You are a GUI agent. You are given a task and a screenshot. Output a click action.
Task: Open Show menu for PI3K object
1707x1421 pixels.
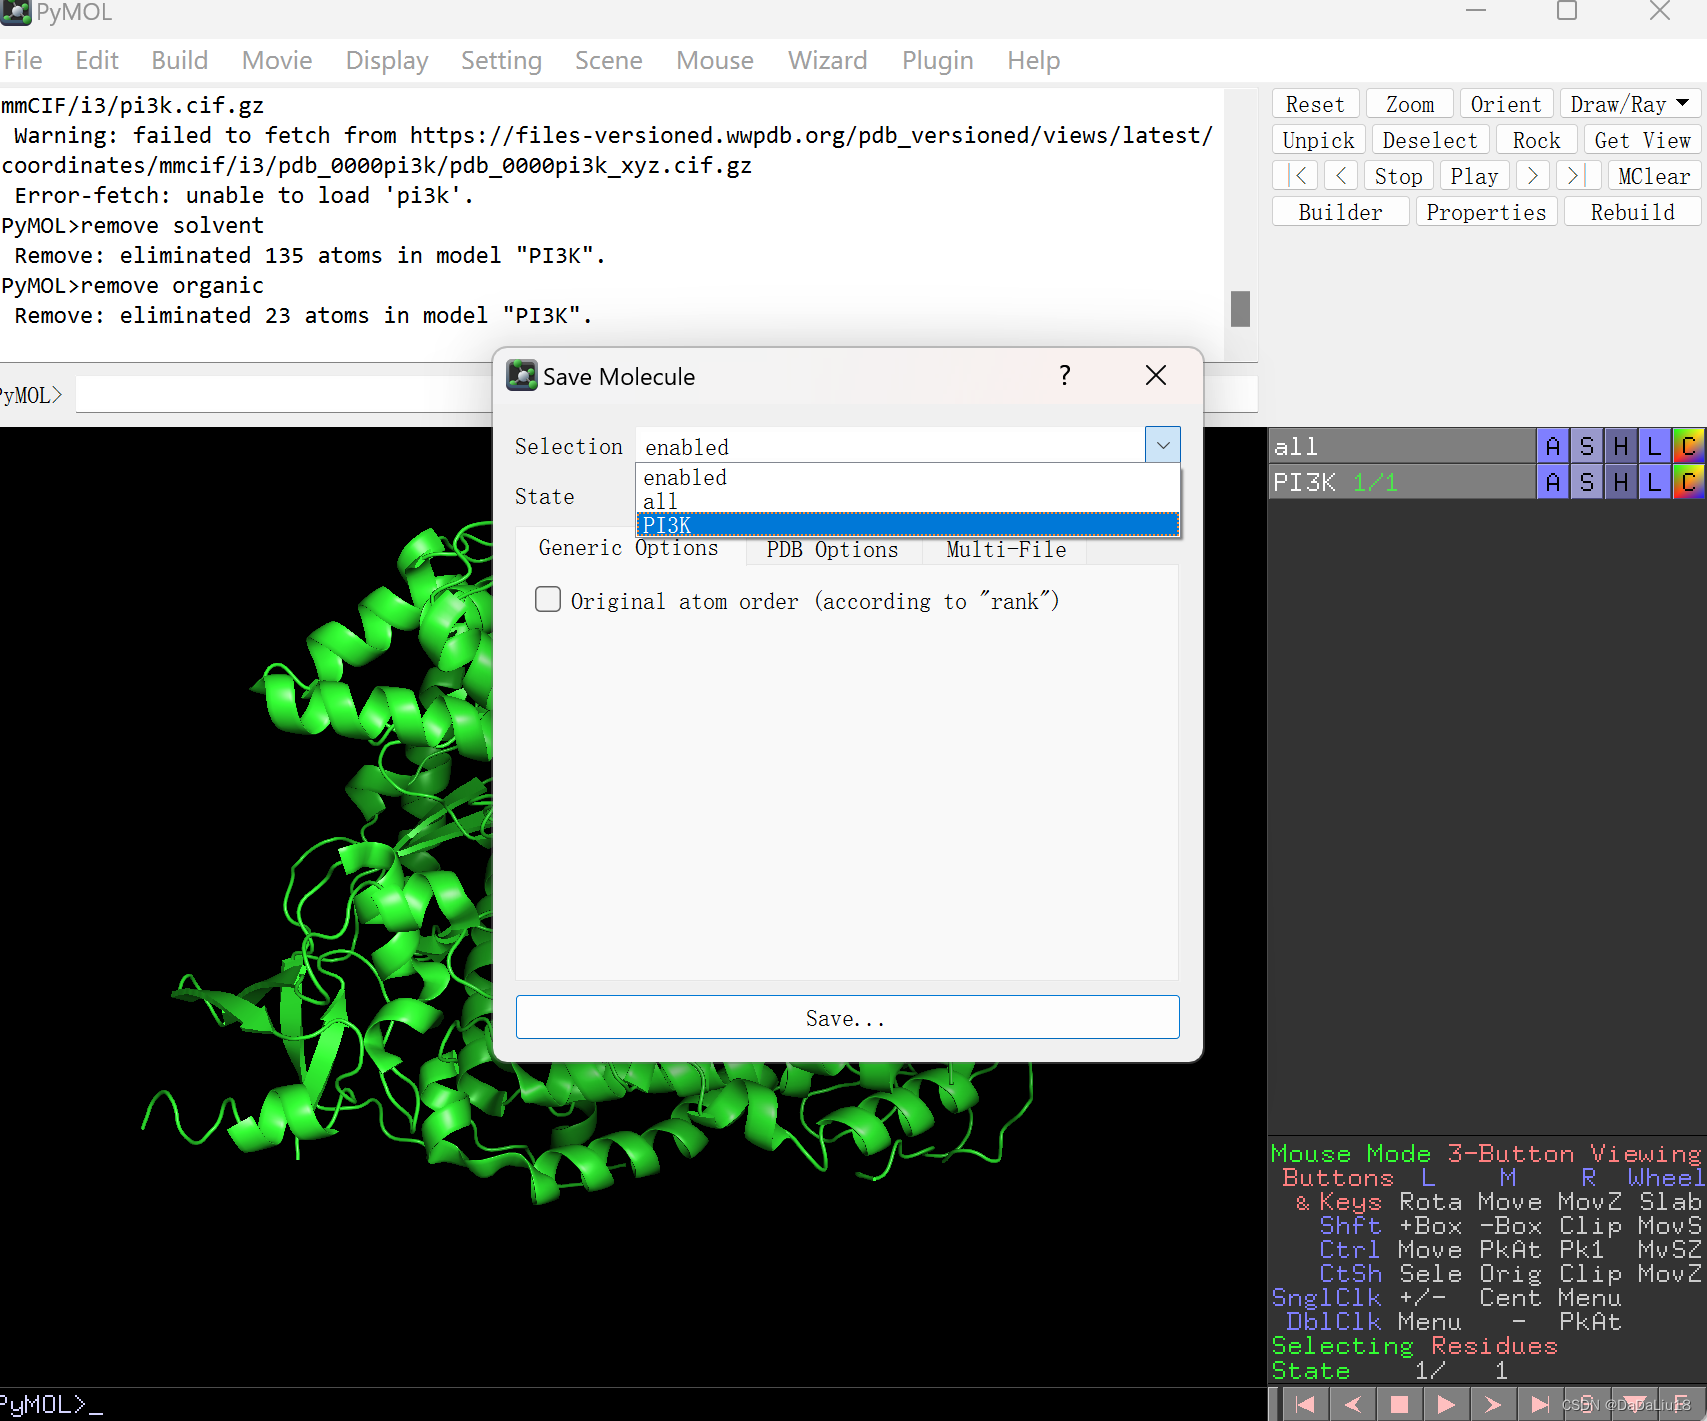point(1586,482)
